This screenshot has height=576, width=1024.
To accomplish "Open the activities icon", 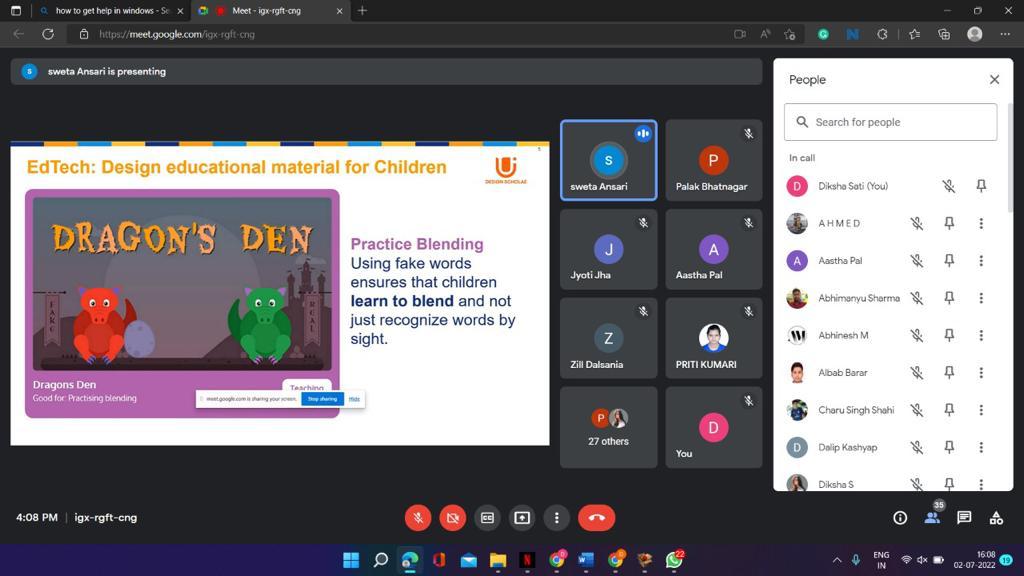I will [x=996, y=518].
